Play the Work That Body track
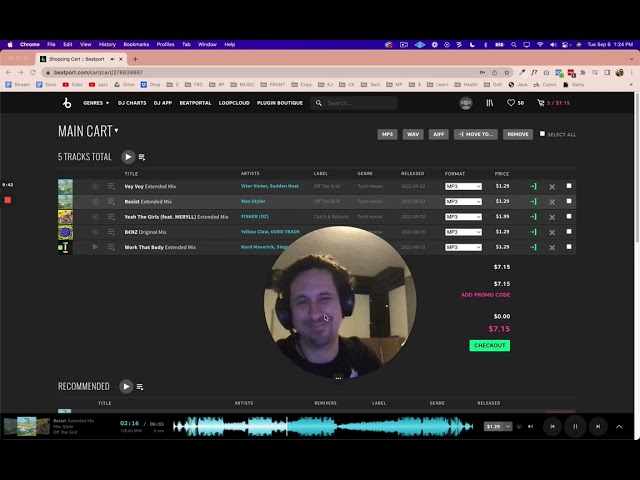 (95, 247)
